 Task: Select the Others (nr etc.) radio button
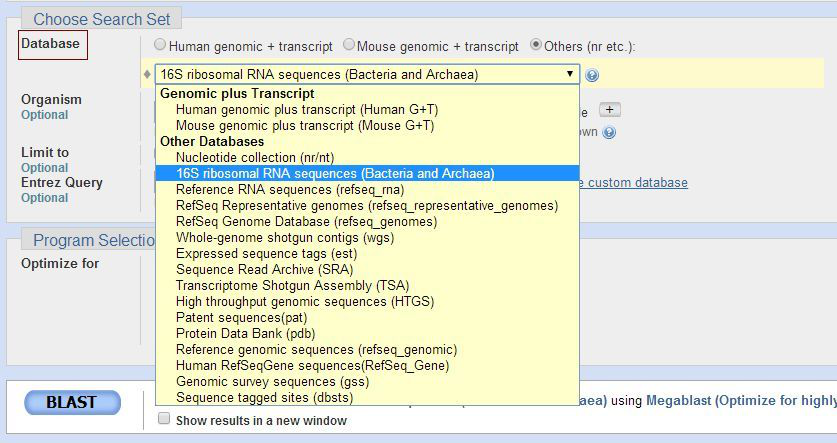click(x=535, y=45)
